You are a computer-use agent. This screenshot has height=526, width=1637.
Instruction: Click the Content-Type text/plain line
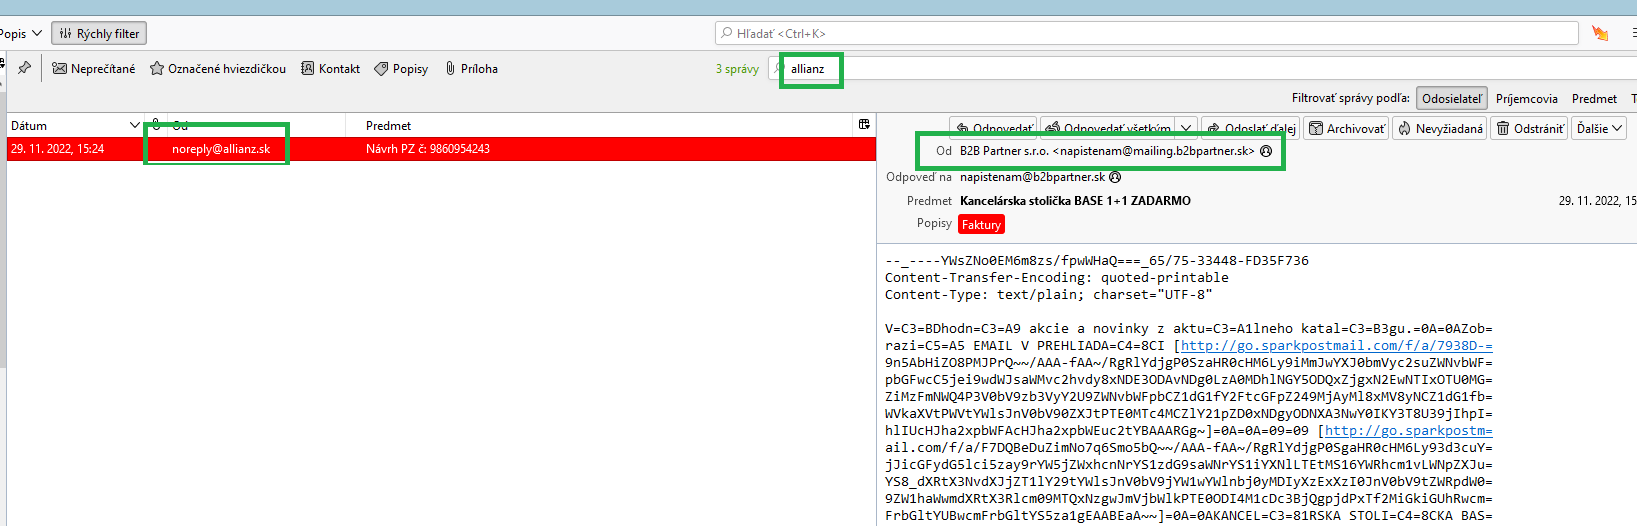(1049, 295)
